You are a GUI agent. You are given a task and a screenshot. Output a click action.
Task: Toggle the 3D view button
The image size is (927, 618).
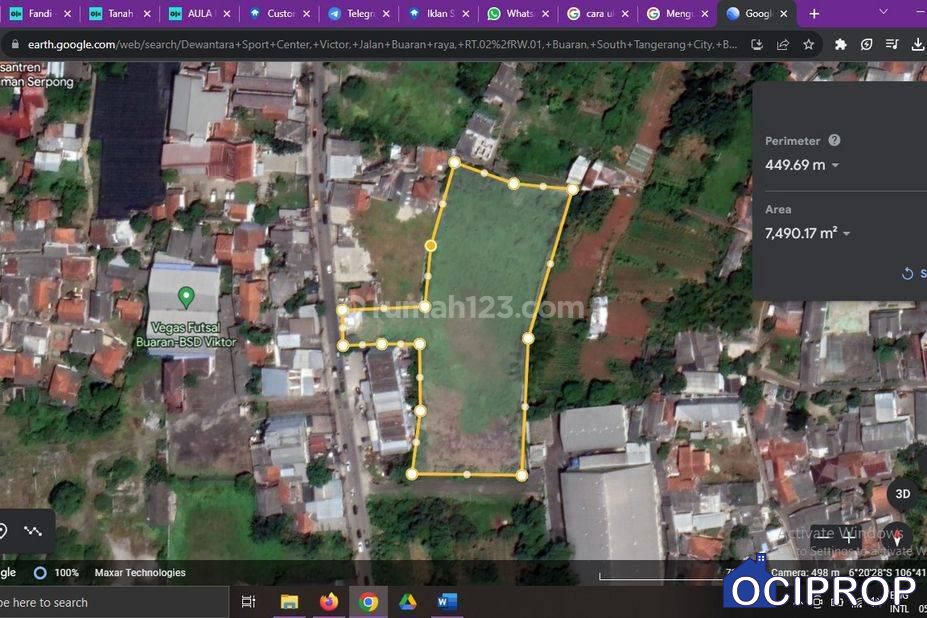click(902, 494)
